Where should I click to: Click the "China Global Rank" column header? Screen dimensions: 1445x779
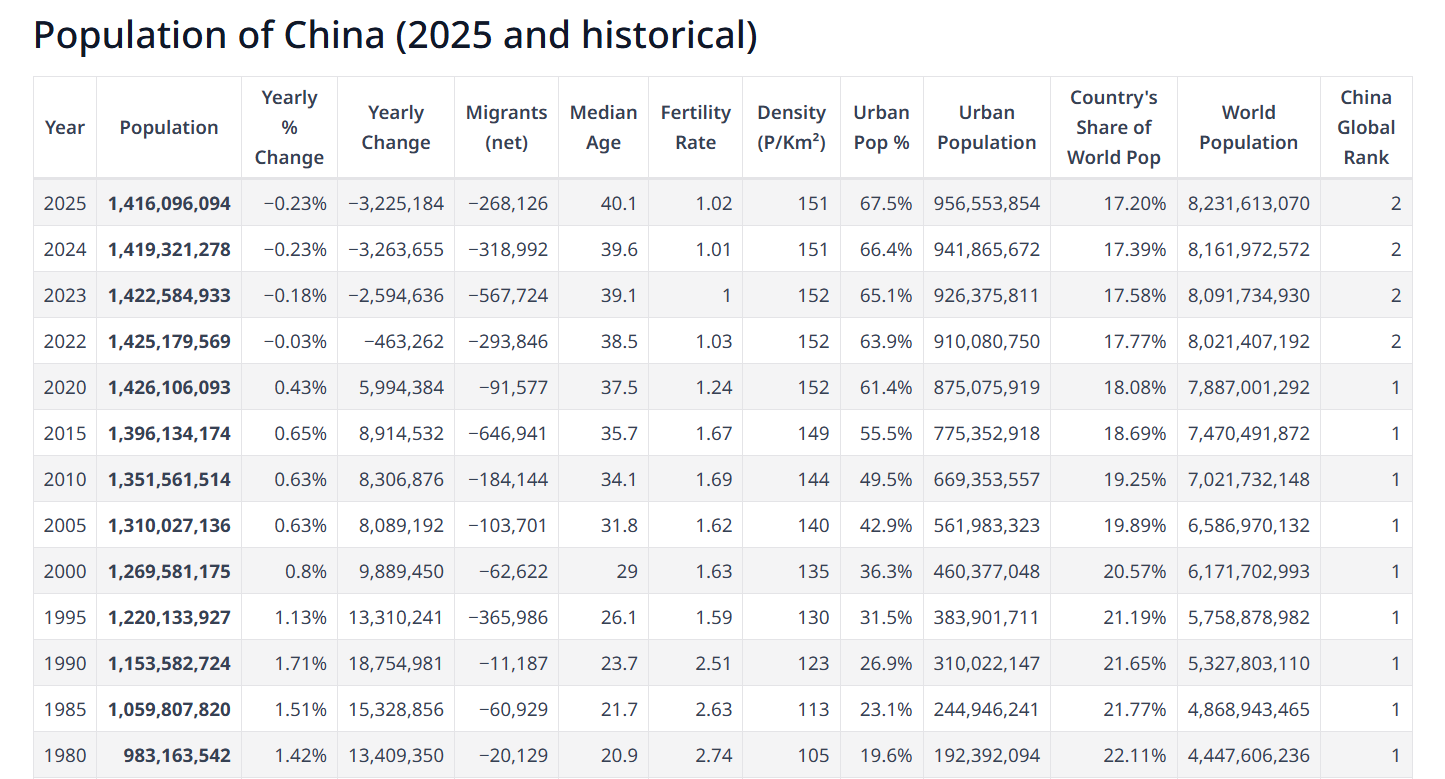1366,128
